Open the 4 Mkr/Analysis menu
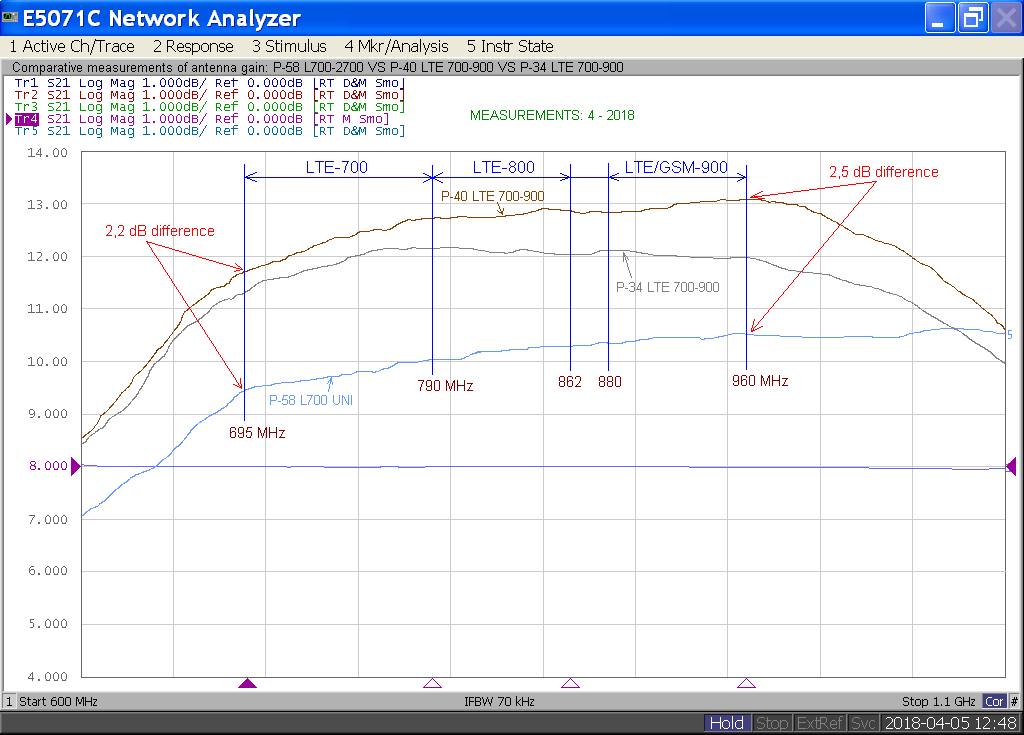 point(396,46)
